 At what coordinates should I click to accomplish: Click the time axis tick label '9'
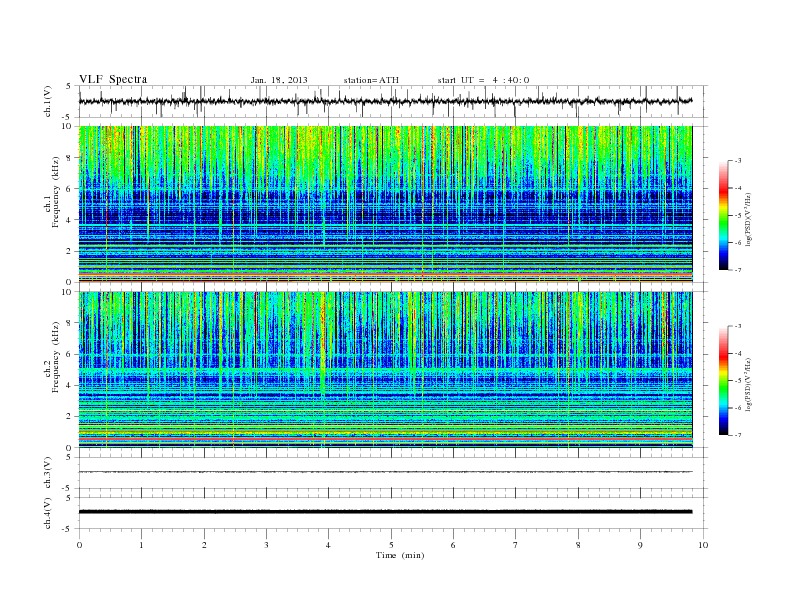pos(641,545)
